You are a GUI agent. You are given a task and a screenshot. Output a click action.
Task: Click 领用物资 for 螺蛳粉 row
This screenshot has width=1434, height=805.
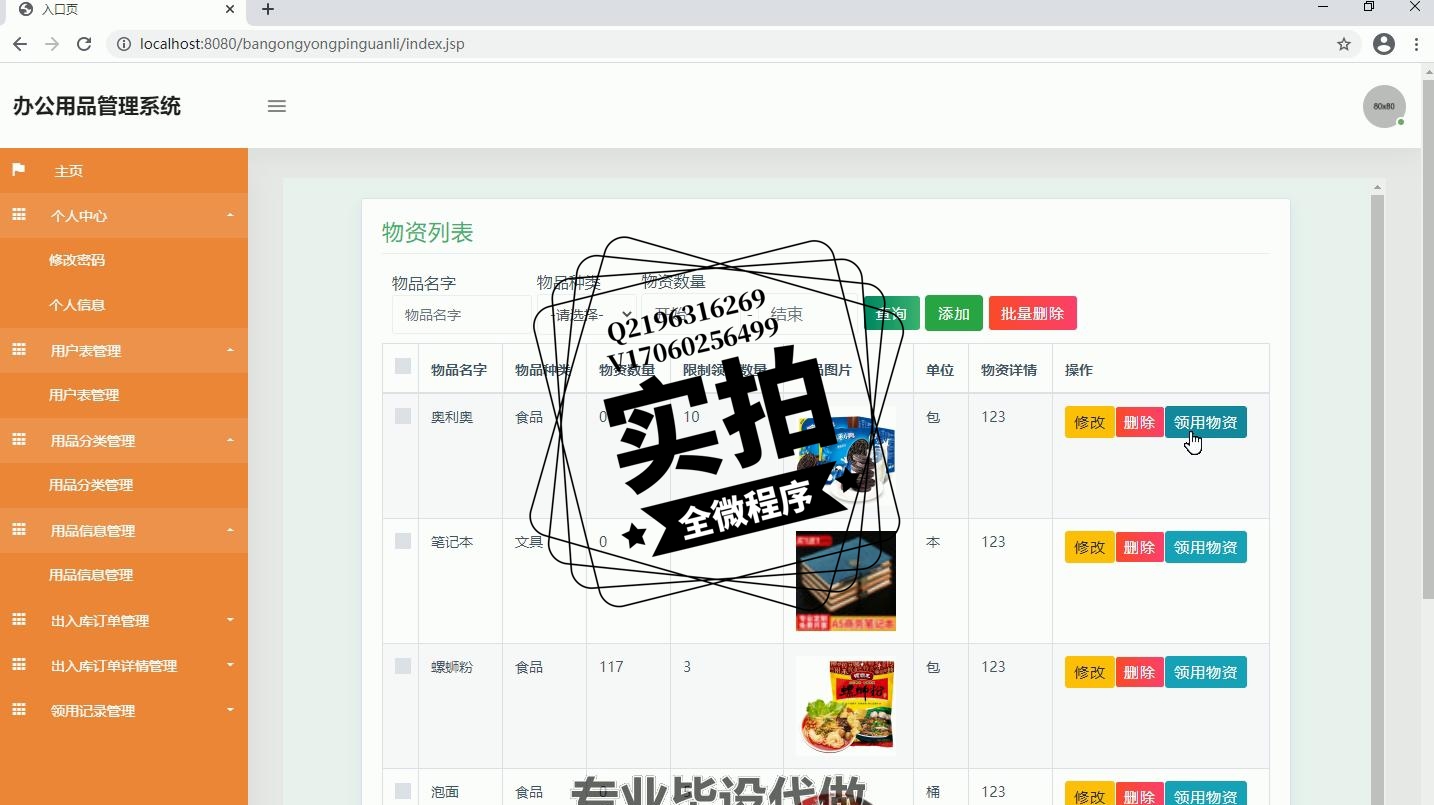point(1205,672)
